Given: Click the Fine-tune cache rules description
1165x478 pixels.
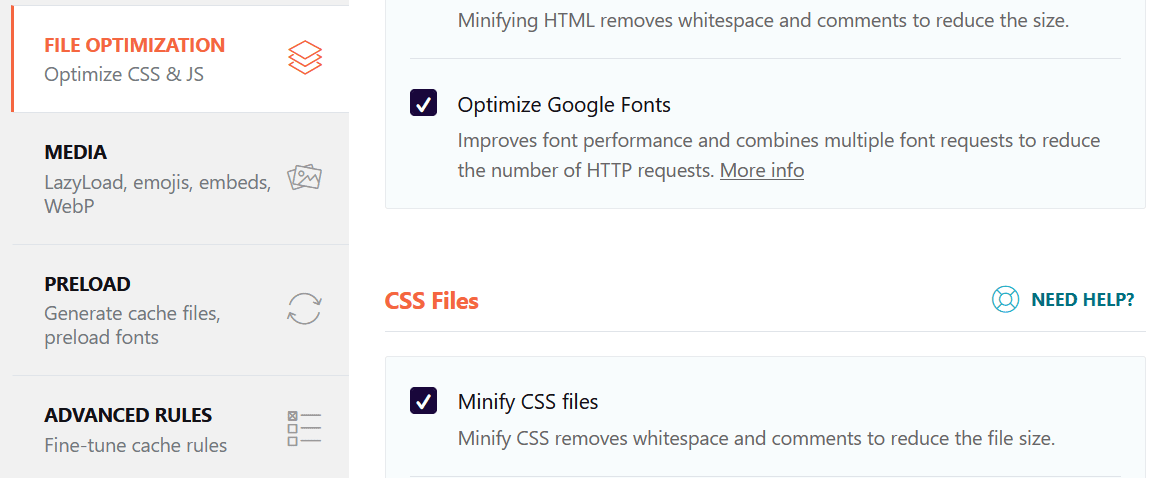Looking at the screenshot, I should [x=135, y=445].
